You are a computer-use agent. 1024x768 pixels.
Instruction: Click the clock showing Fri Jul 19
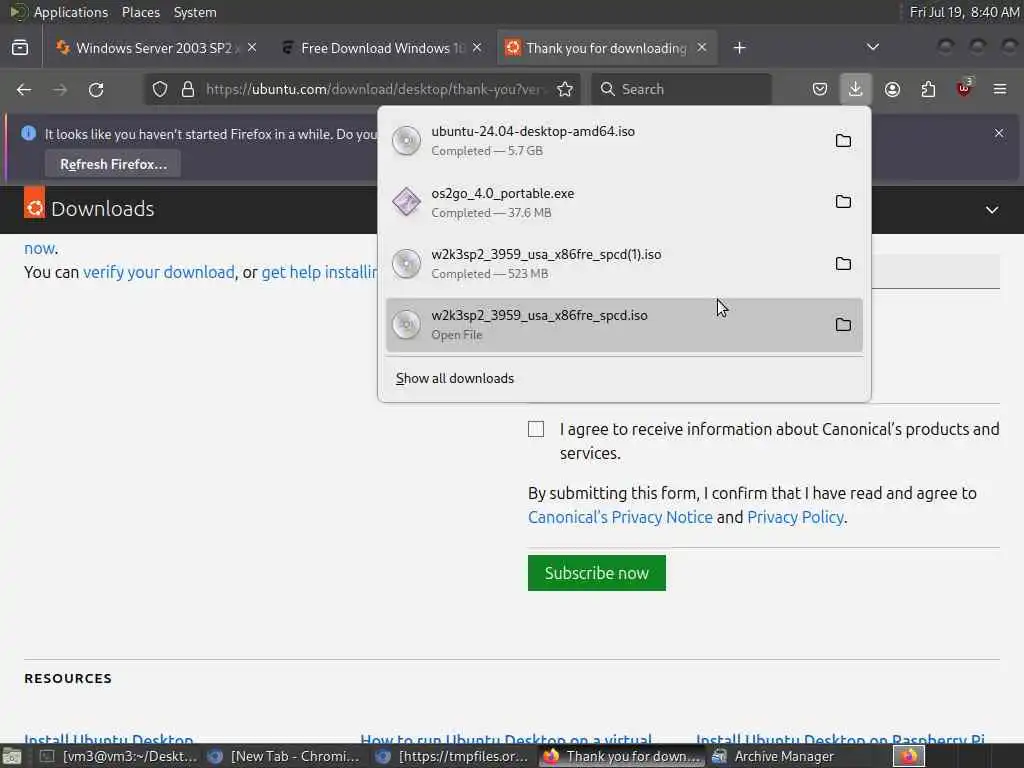(964, 12)
